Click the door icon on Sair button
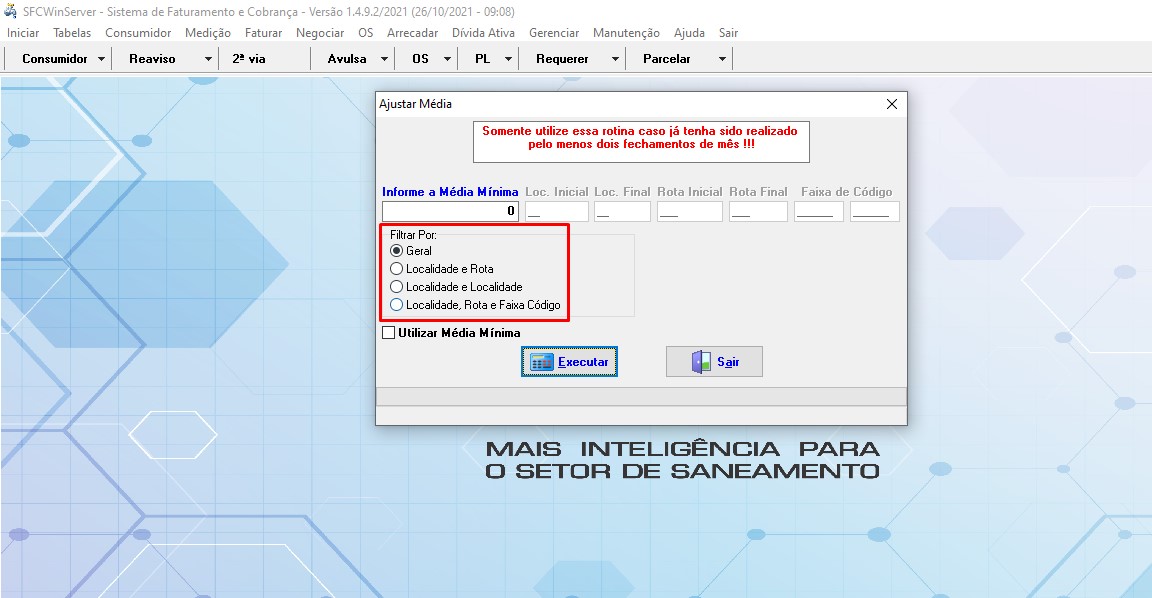This screenshot has height=598, width=1152. click(701, 362)
